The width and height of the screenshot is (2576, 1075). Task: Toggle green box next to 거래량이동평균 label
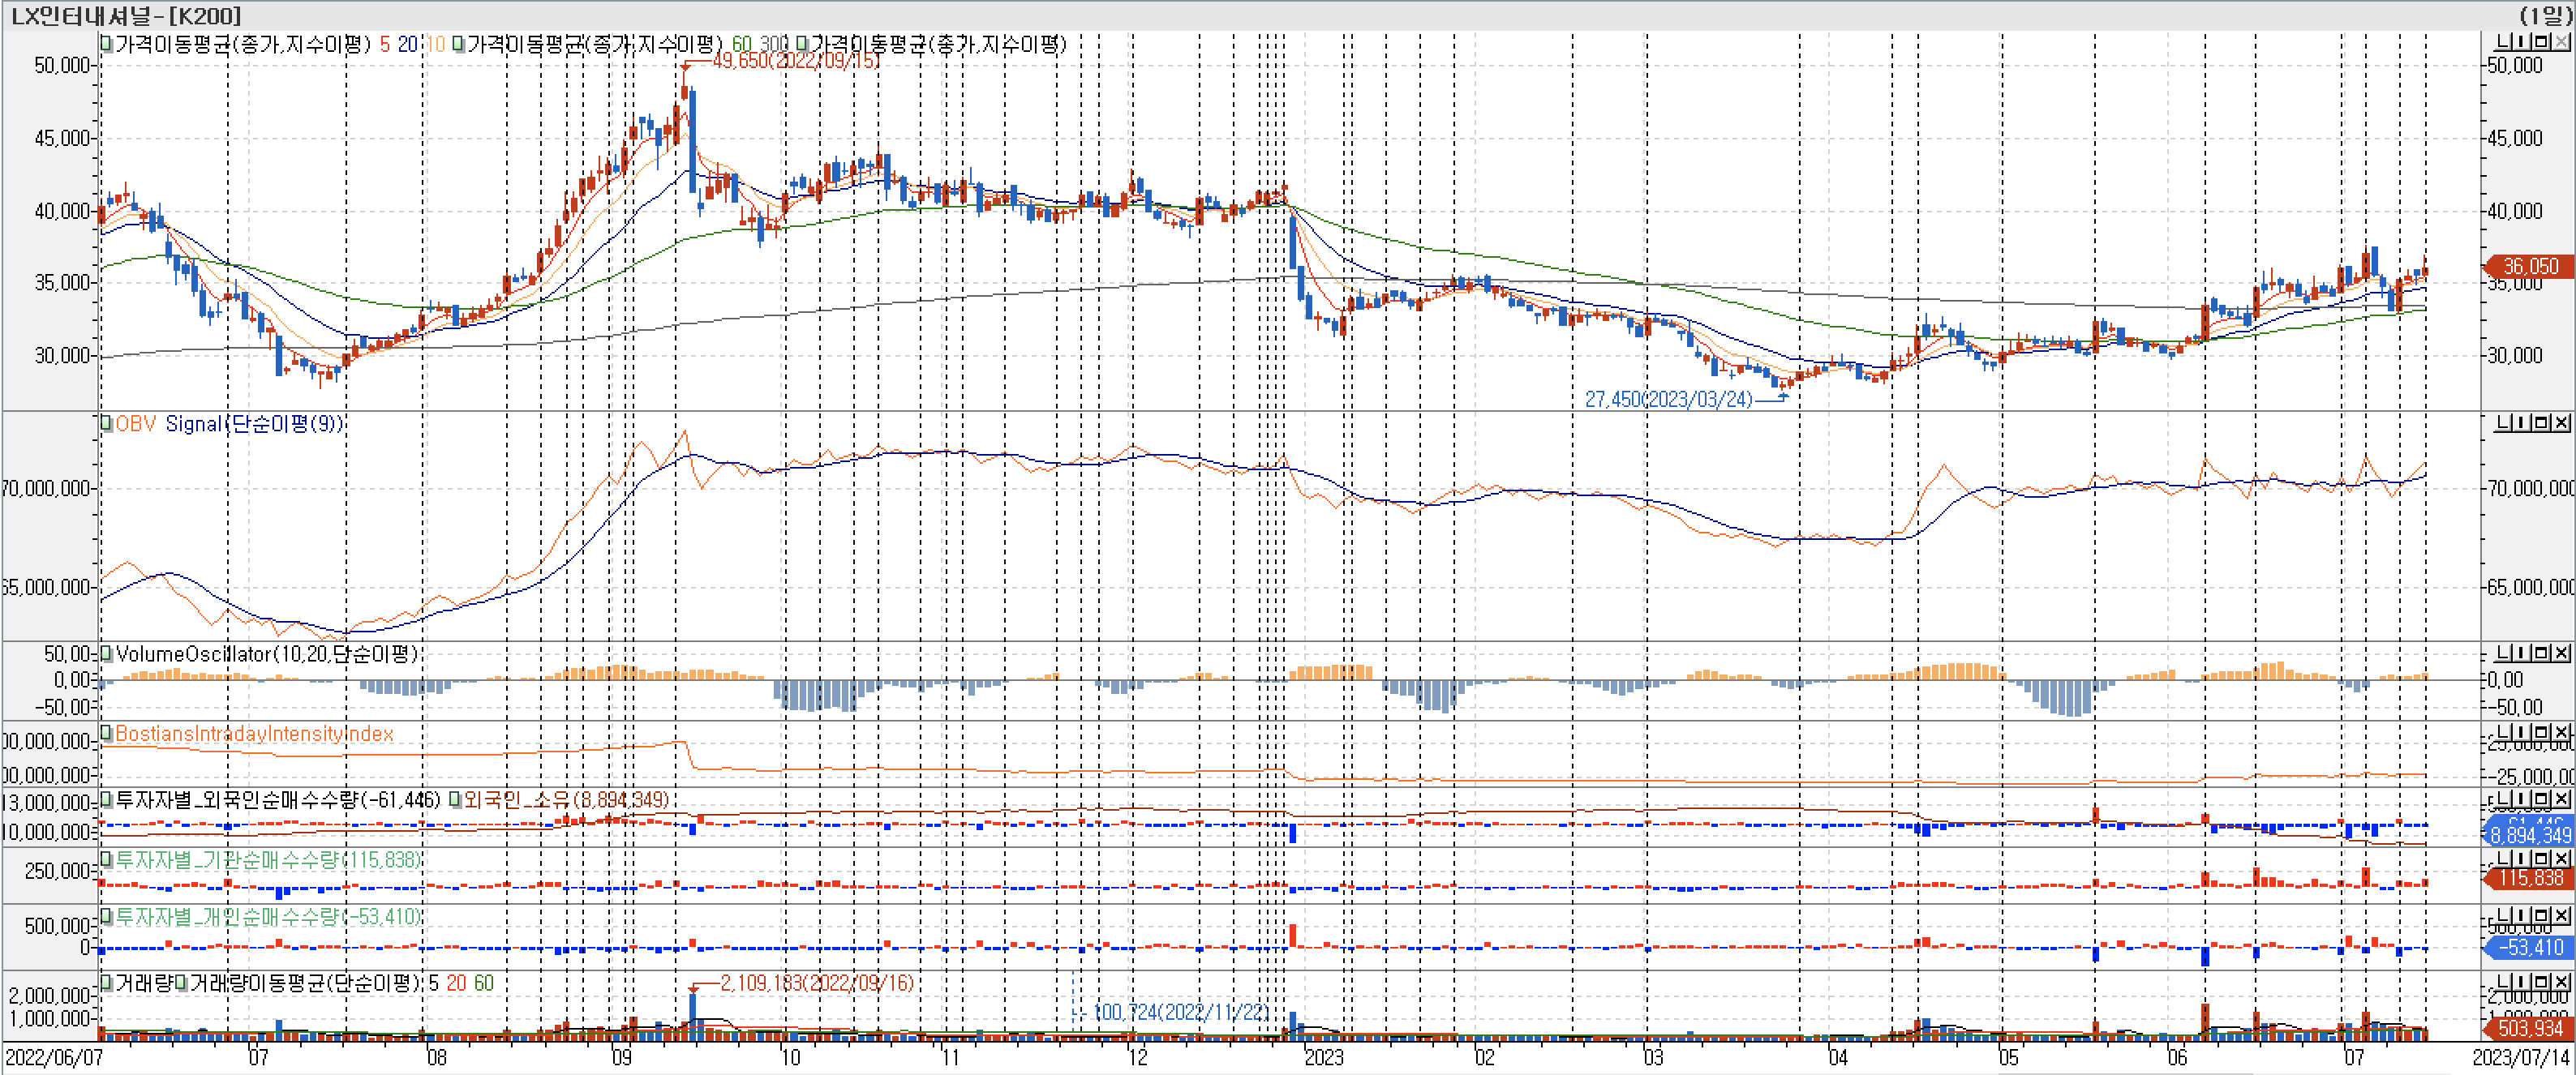click(181, 983)
